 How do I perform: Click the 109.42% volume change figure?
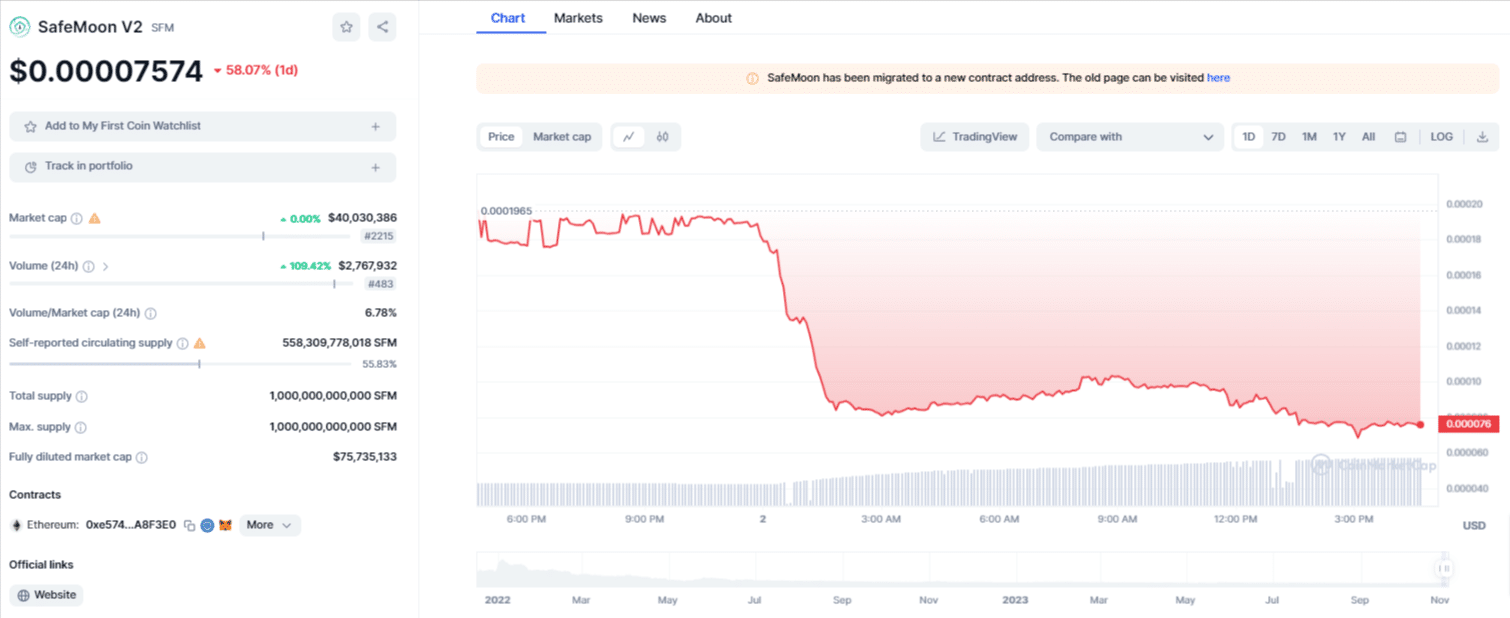[305, 266]
